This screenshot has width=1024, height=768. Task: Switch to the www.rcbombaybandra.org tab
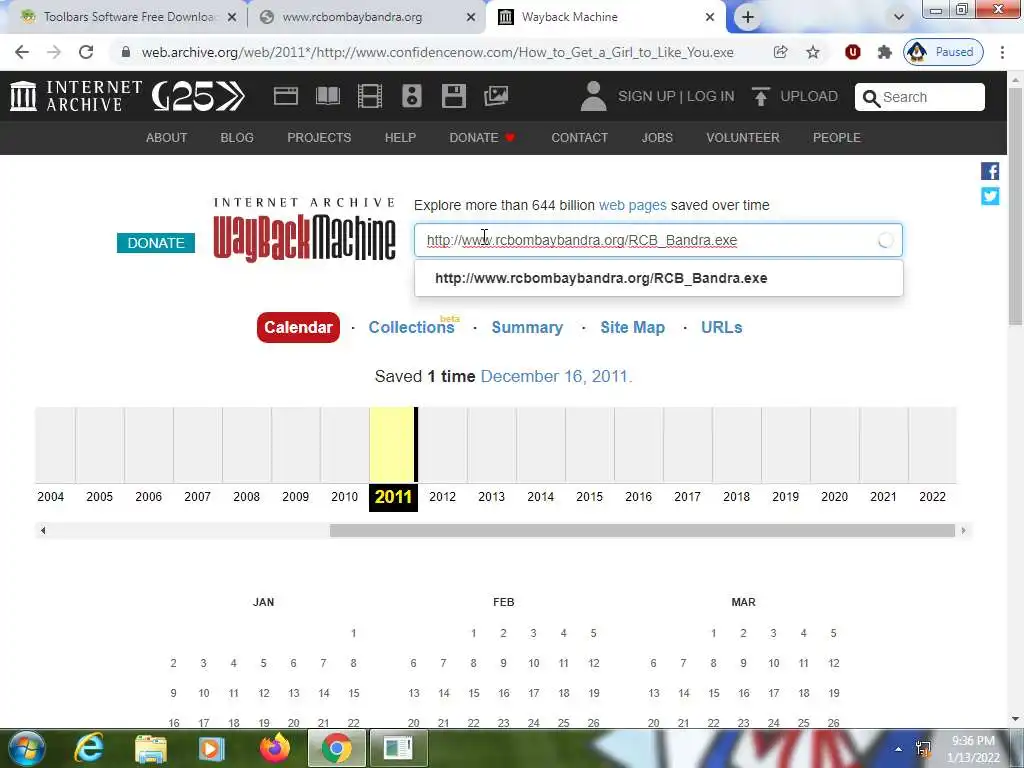[352, 17]
